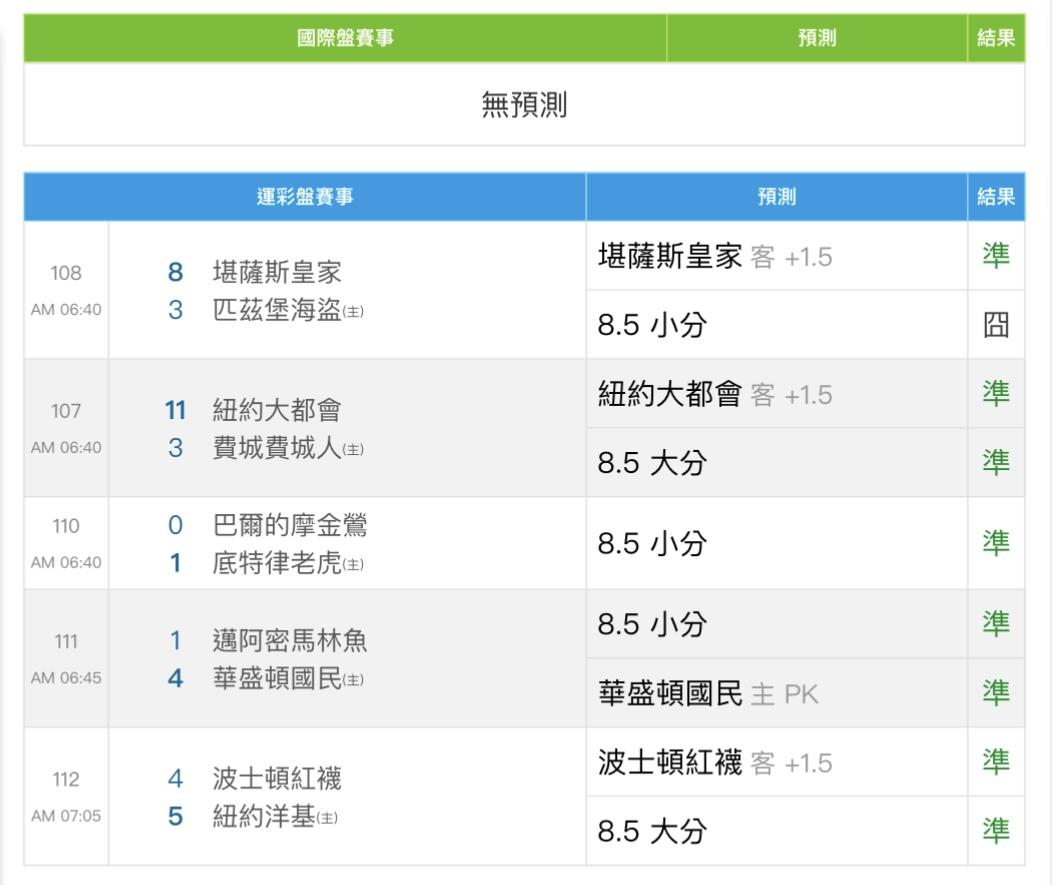Click game number 107
The width and height of the screenshot is (1060, 885).
click(x=66, y=411)
